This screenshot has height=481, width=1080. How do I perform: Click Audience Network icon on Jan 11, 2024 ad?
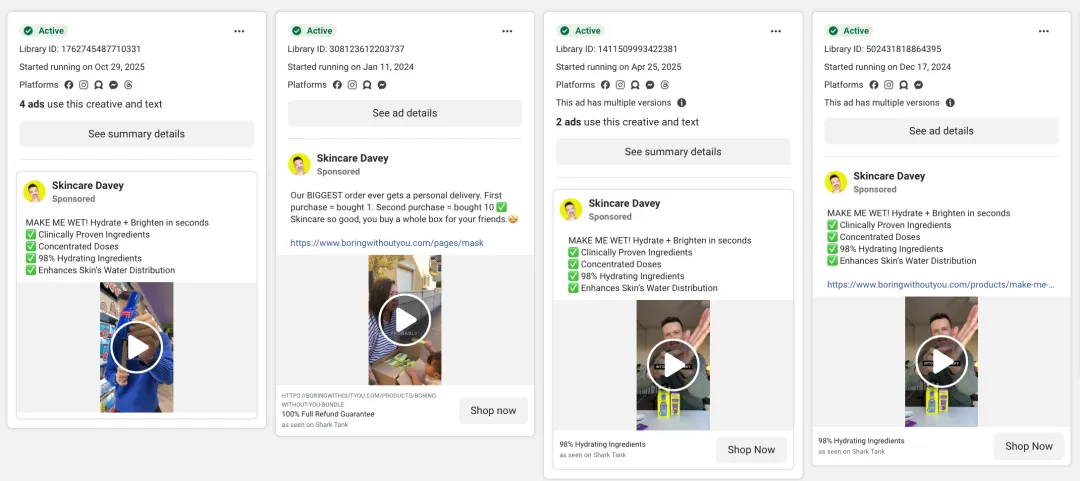pos(367,85)
